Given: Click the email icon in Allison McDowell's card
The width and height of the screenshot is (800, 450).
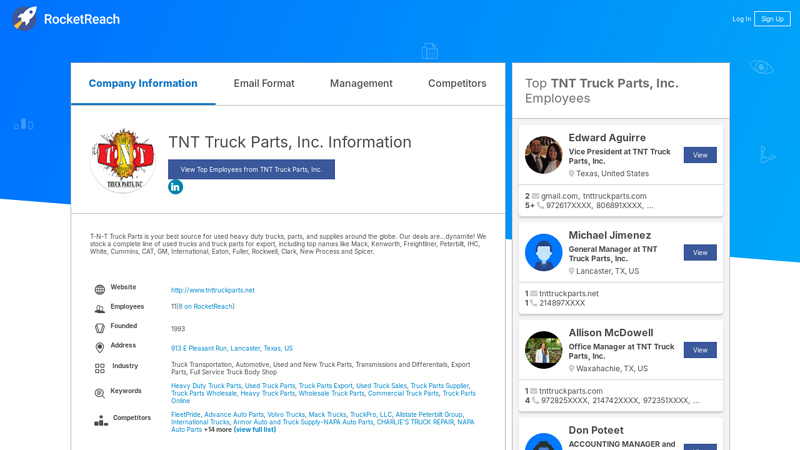Looking at the screenshot, I should tap(534, 391).
